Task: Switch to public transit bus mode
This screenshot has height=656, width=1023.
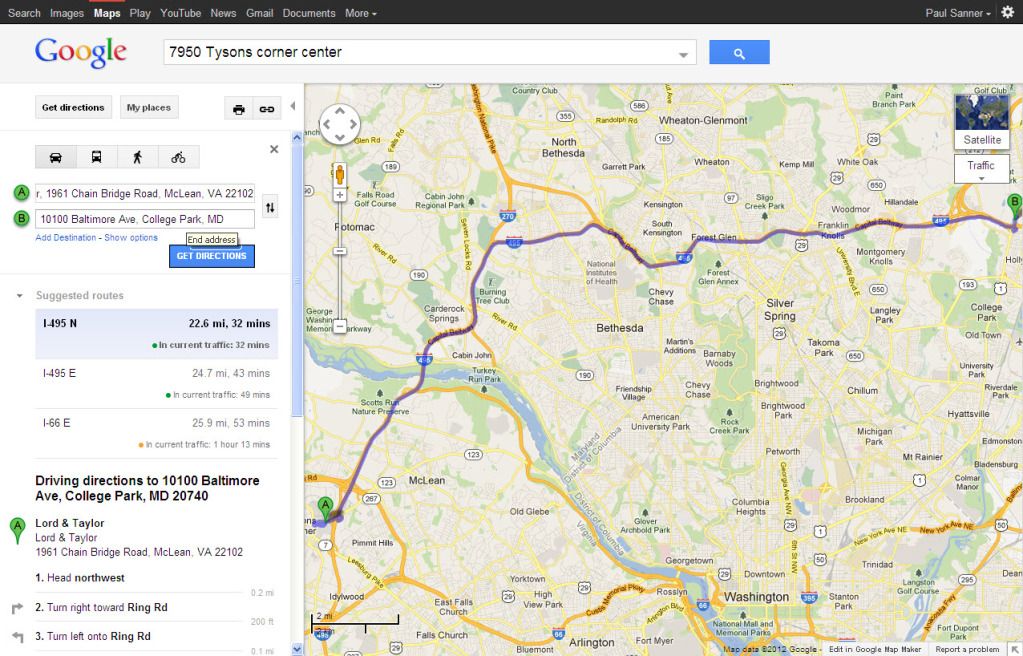Action: 97,157
